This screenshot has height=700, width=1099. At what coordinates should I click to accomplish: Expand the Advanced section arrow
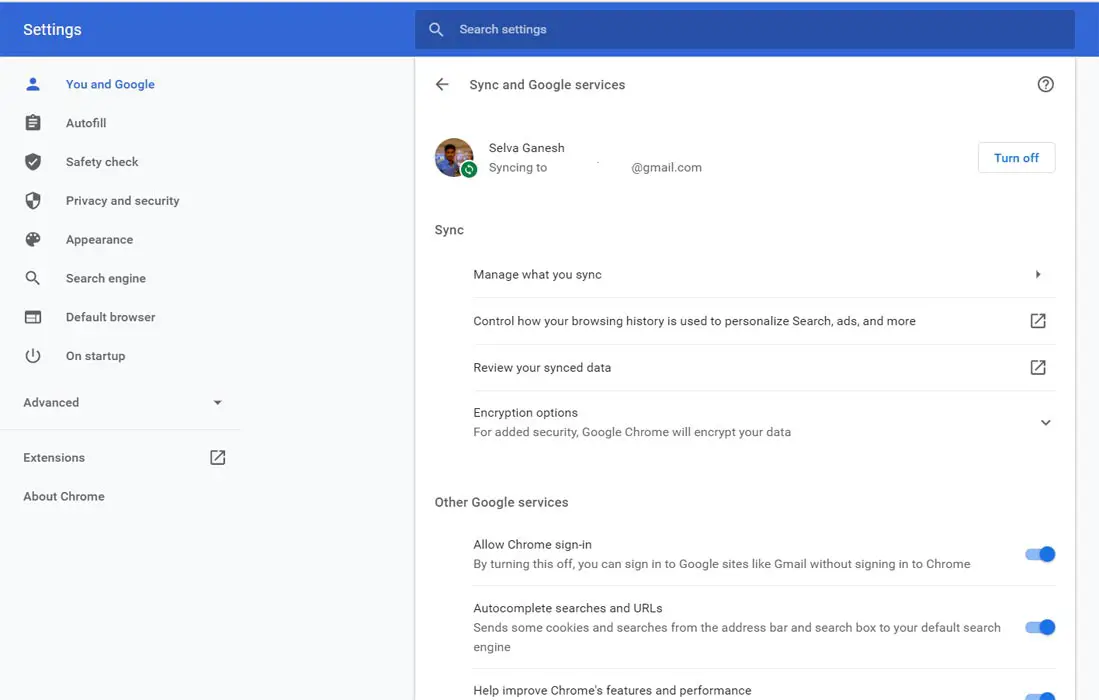pyautogui.click(x=217, y=402)
